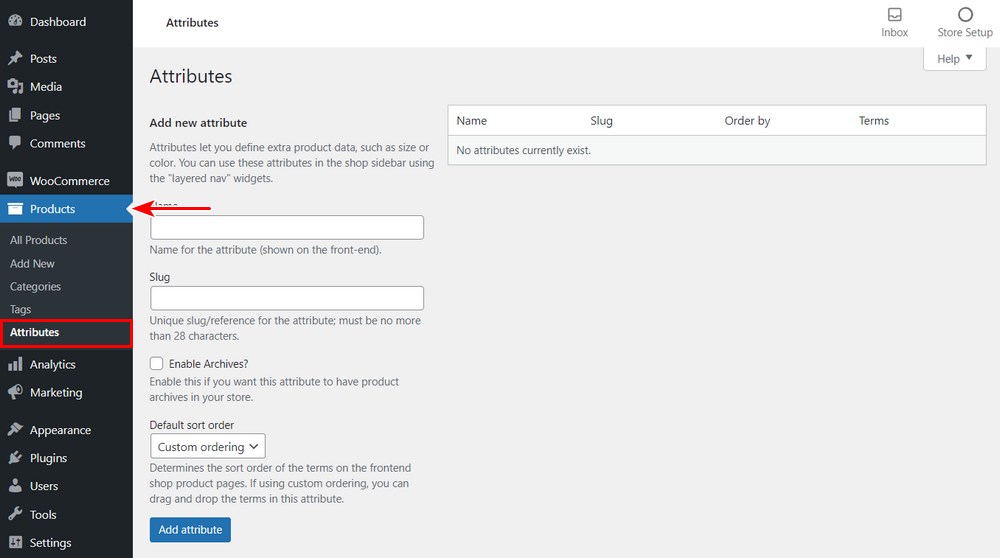Click the Tools wrench icon
The image size is (1000, 558).
15,513
